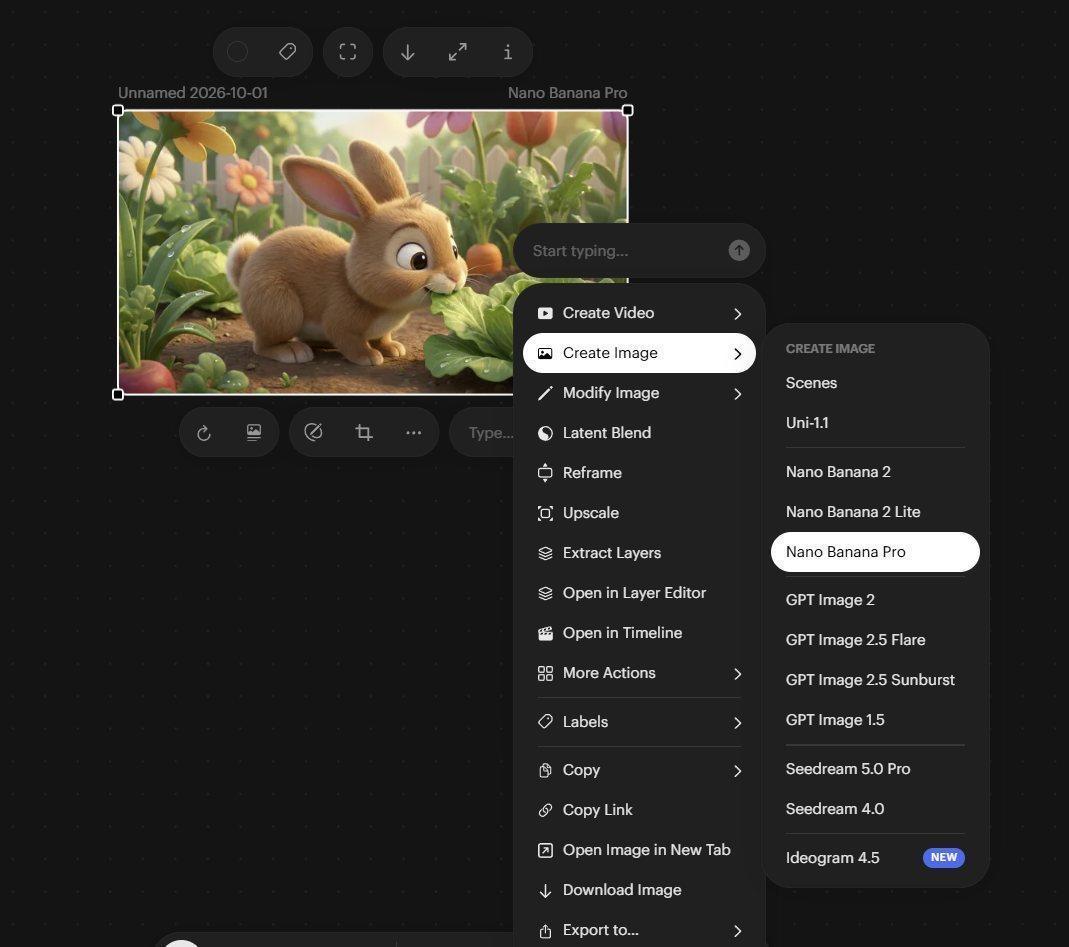Viewport: 1069px width, 947px height.
Task: Expand the More Actions submenu
Action: pos(639,673)
